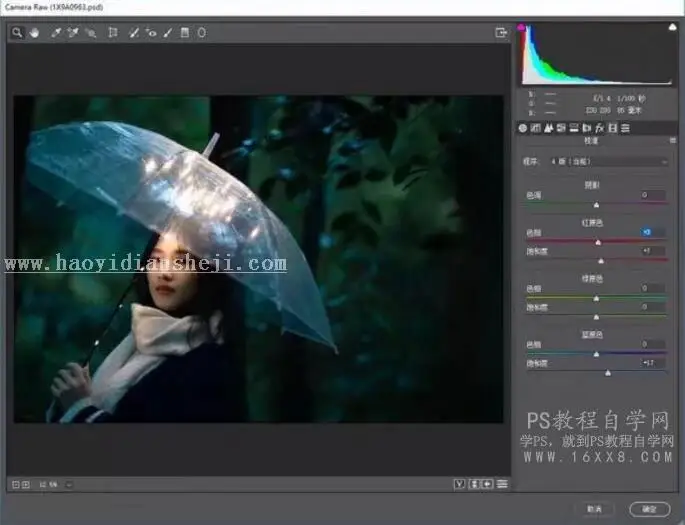
Task: Toggle highlight clipping warning on histogram
Action: [x=672, y=28]
